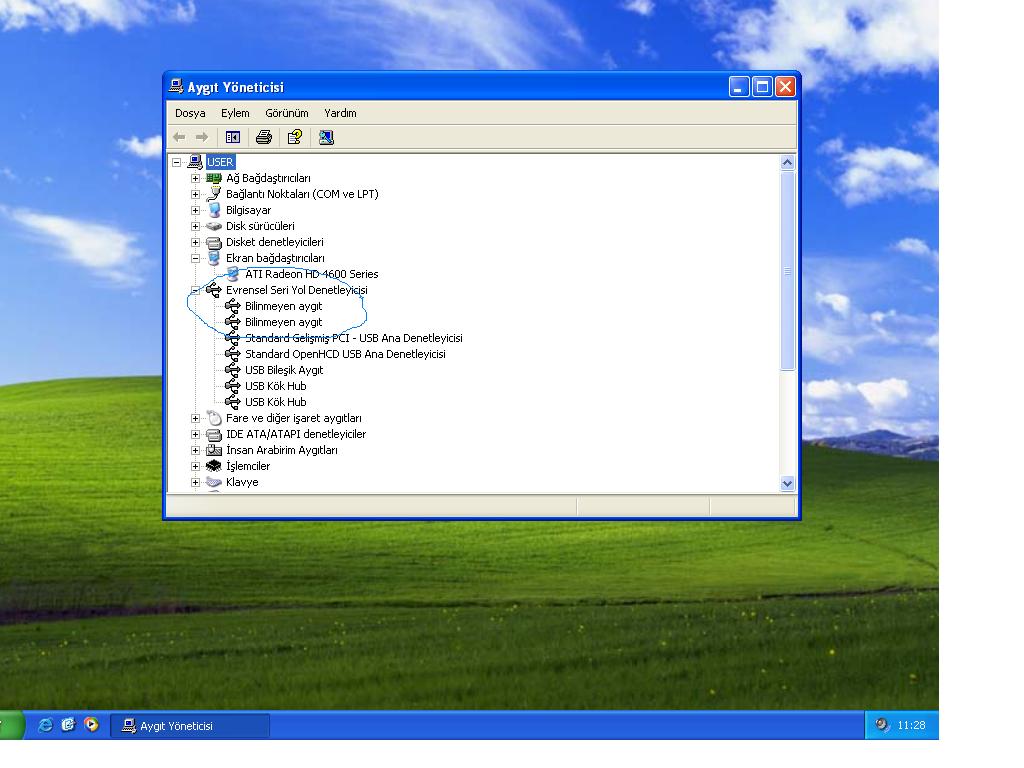Click the Aygıt Yöneticisi taskbar button

(190, 726)
